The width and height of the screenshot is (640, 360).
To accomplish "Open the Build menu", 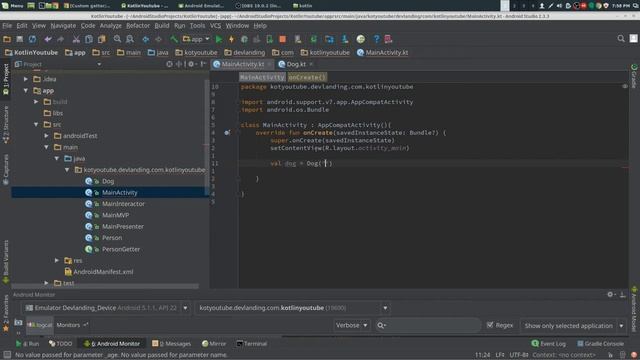I will (162, 25).
